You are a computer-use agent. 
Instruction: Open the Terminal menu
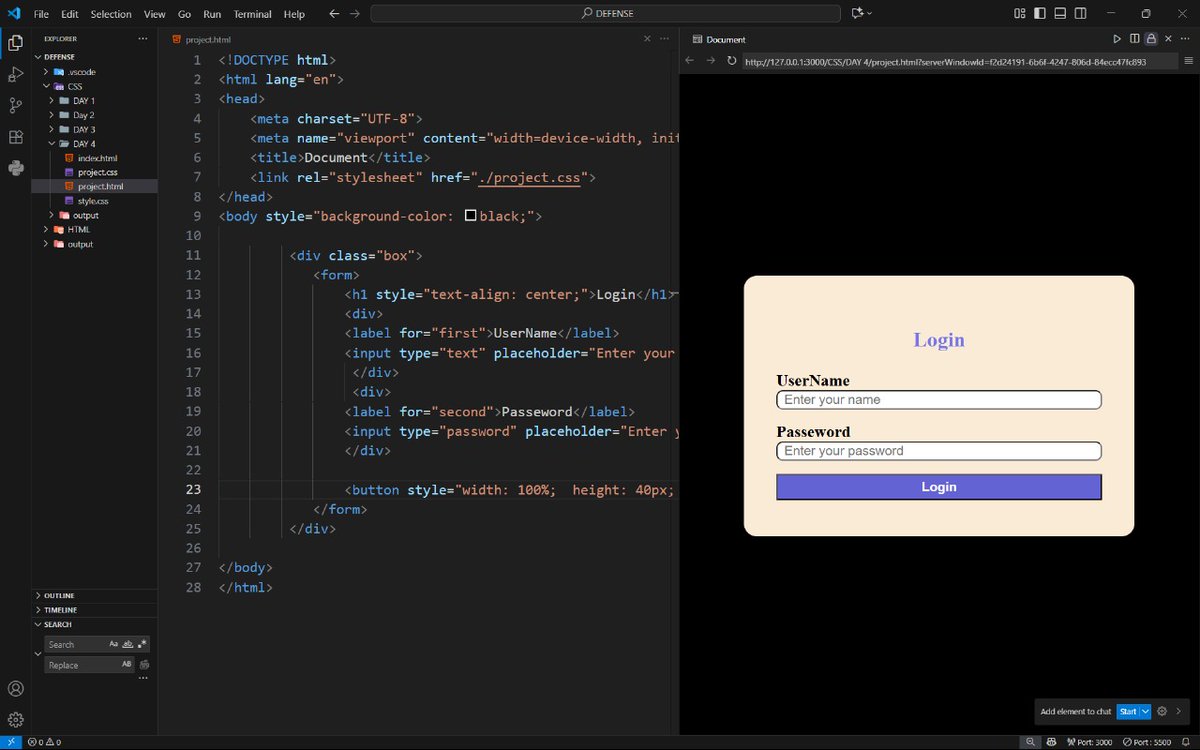coord(252,13)
